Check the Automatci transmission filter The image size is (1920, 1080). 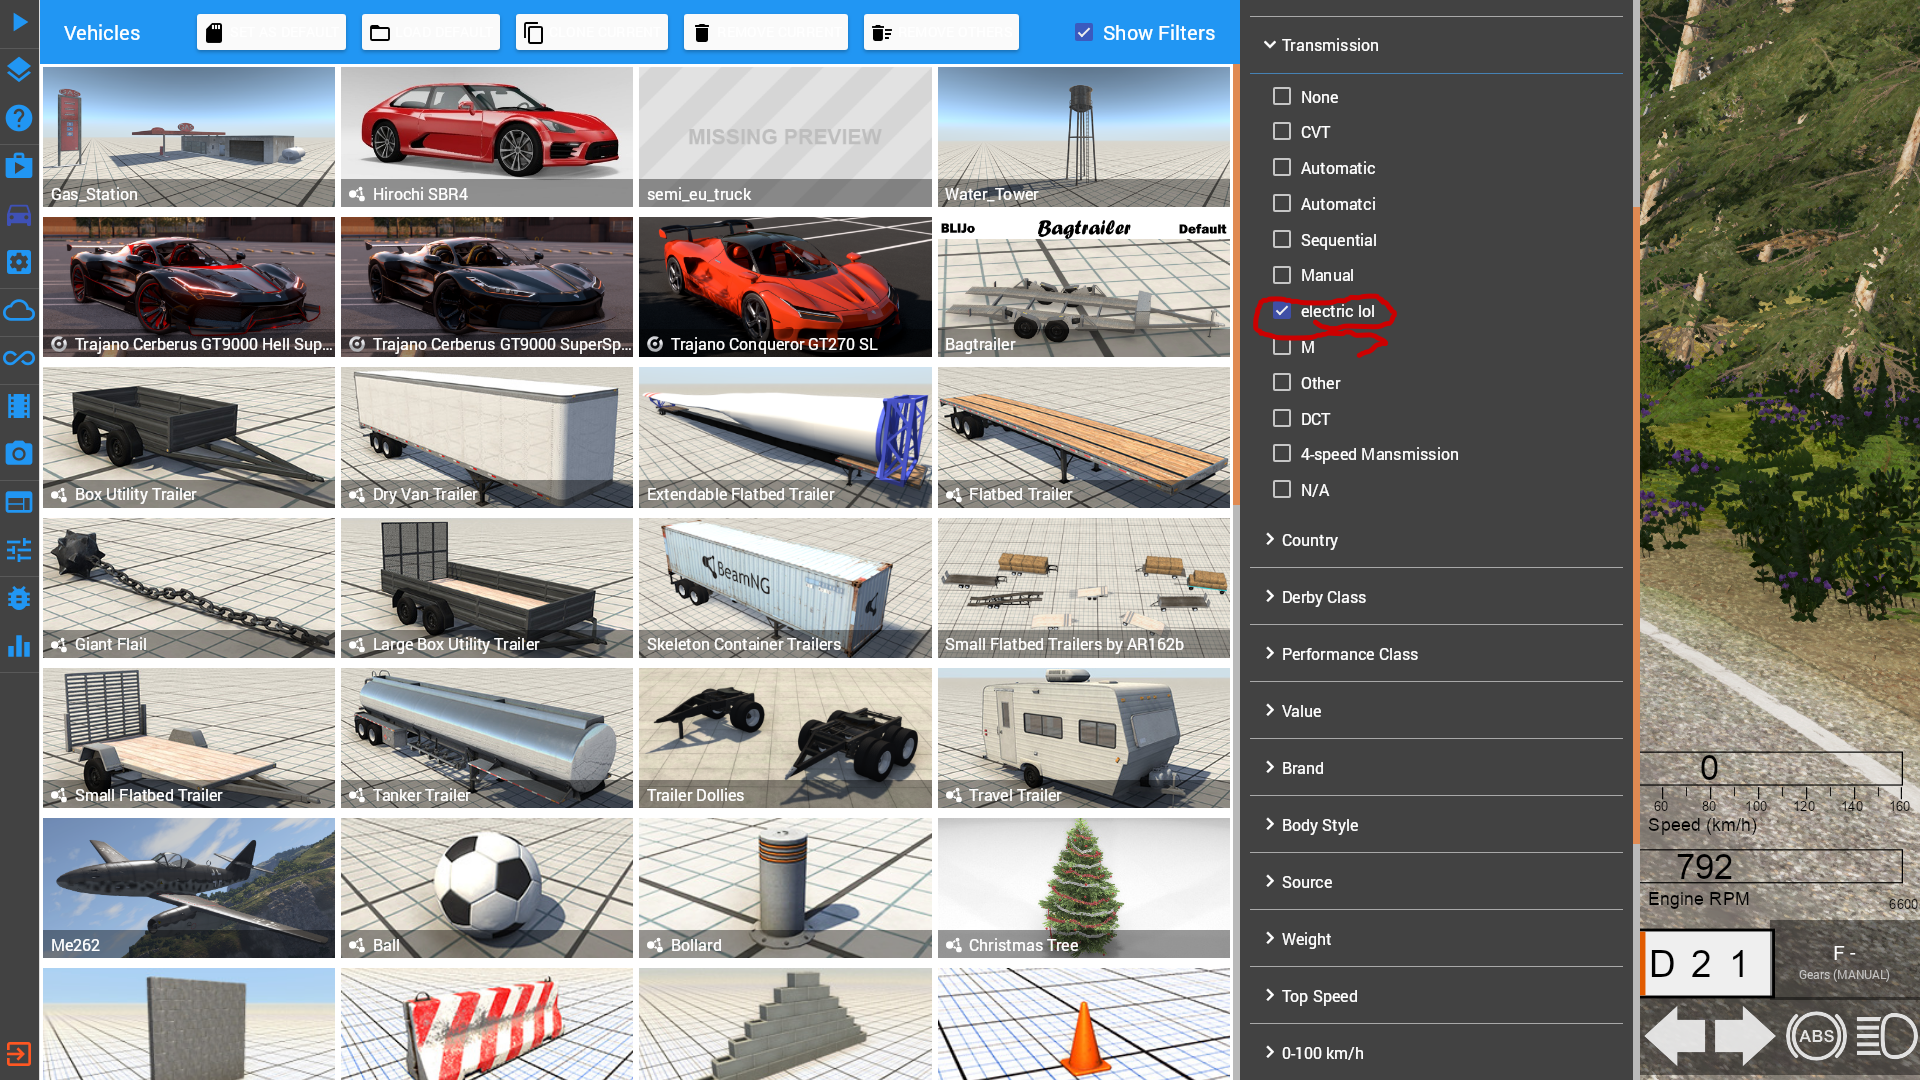[x=1282, y=204]
